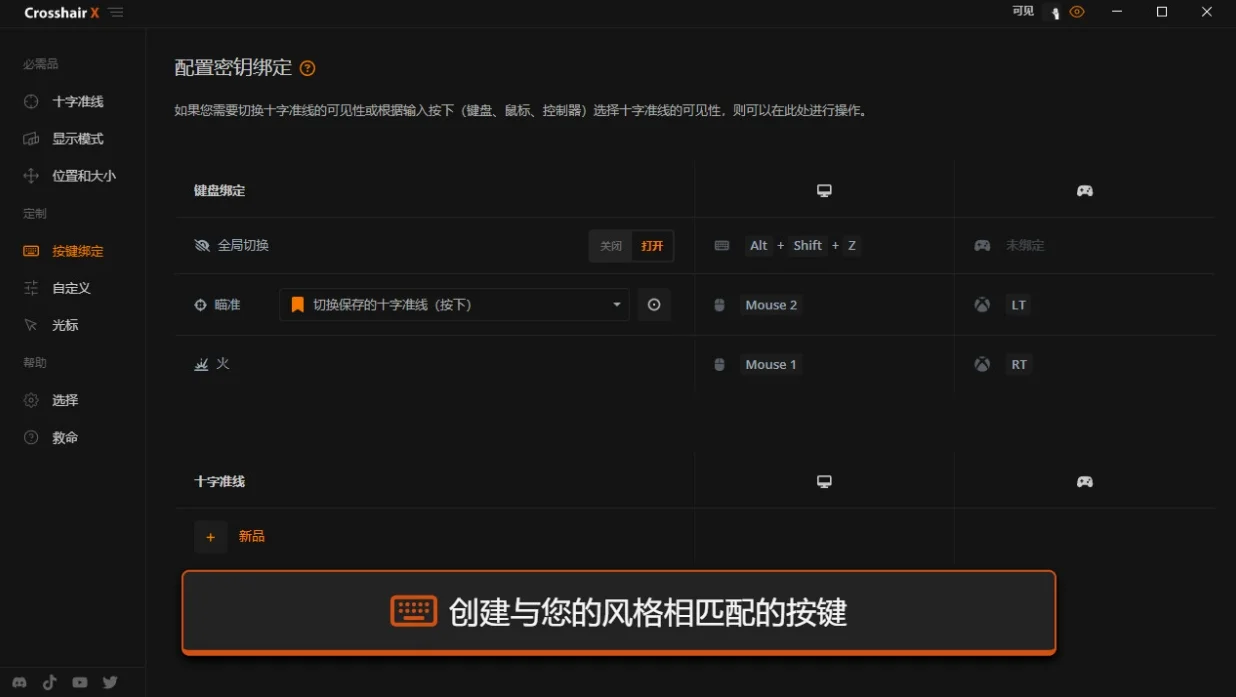1236x697 pixels.
Task: Open the Discord link icon
Action: coord(21,682)
